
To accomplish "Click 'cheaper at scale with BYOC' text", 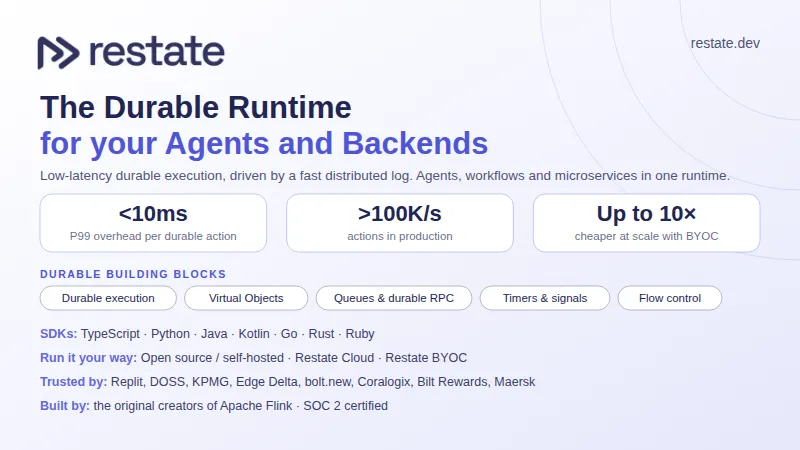I will pos(646,236).
